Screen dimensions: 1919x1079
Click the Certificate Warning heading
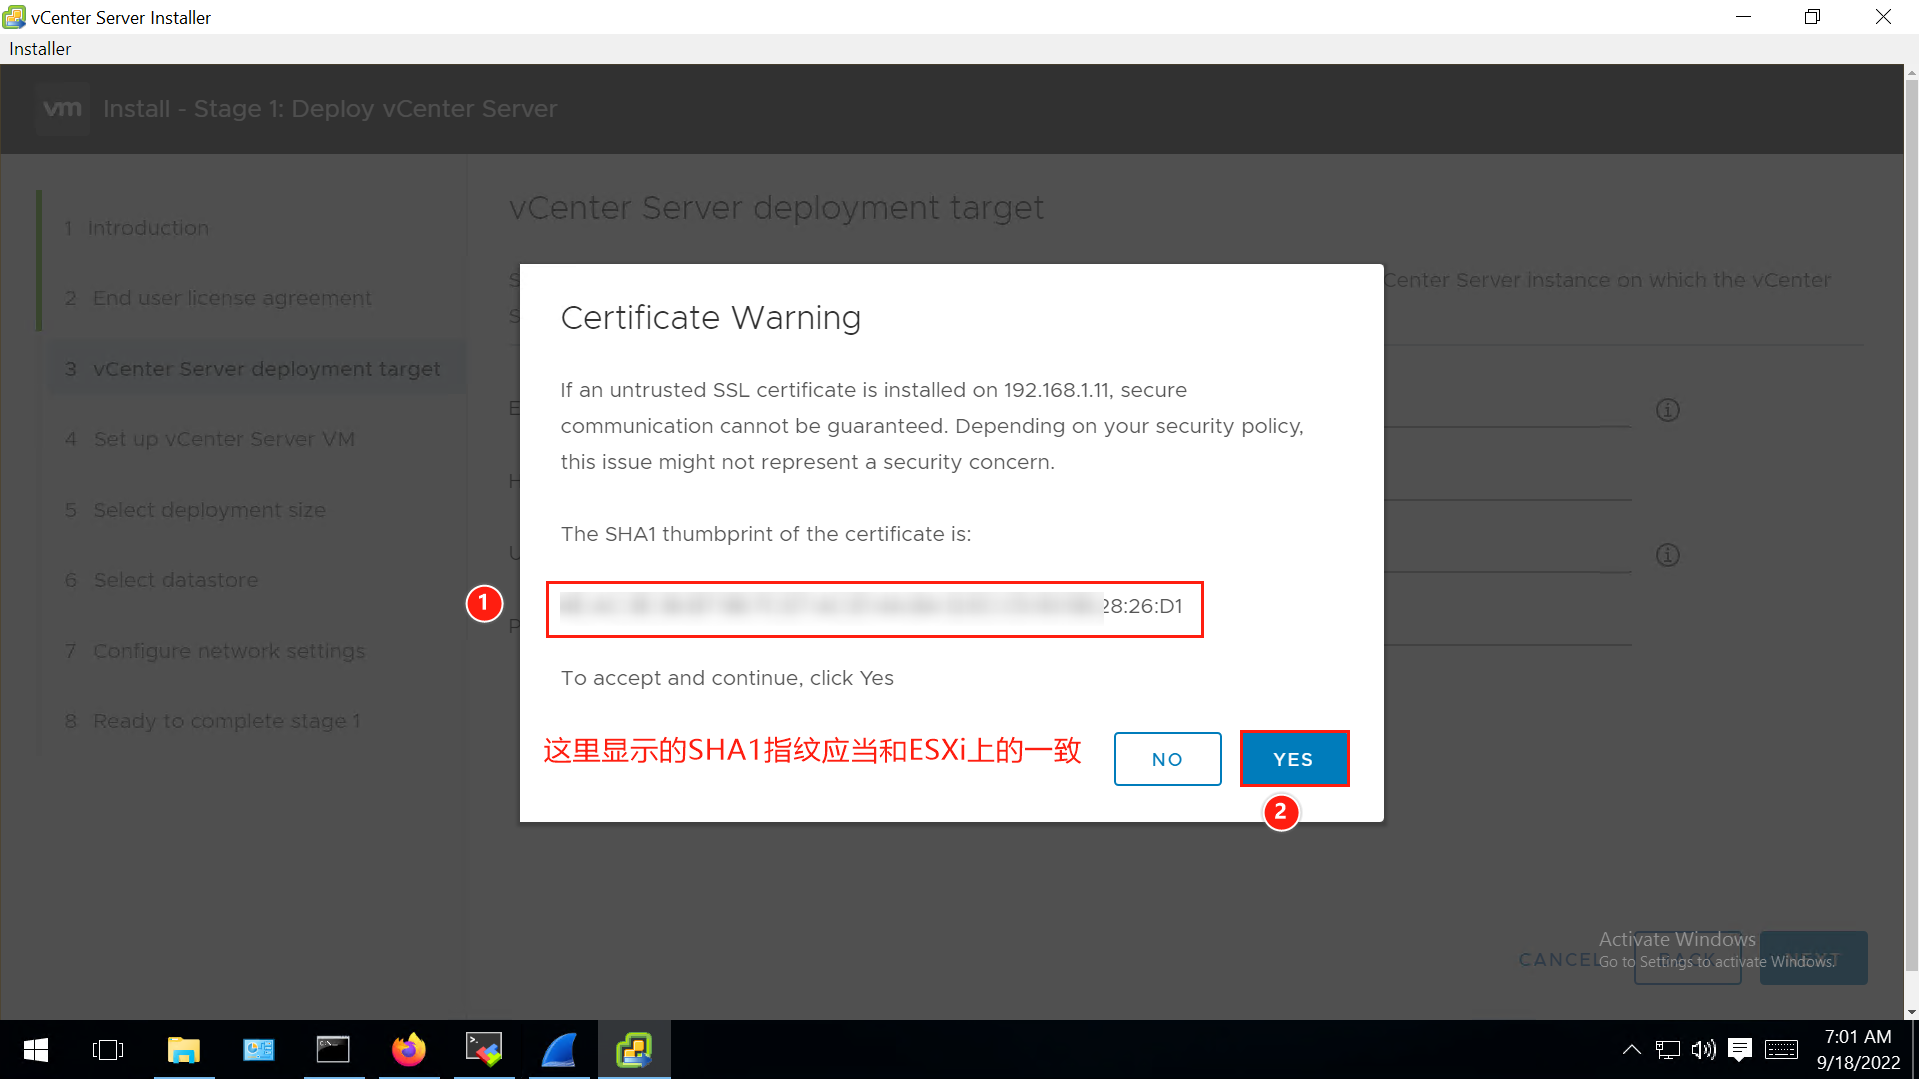pyautogui.click(x=711, y=318)
